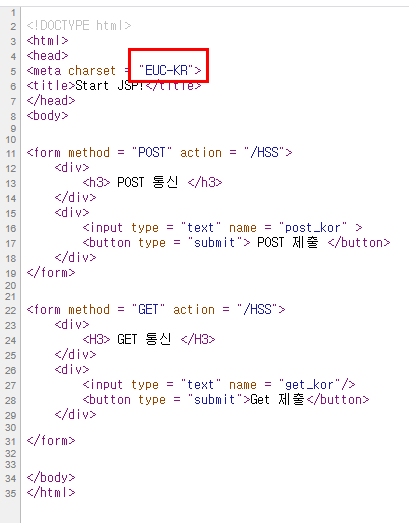409x523 pixels.
Task: Click the "text" type value on line 27
Action: [x=201, y=385]
